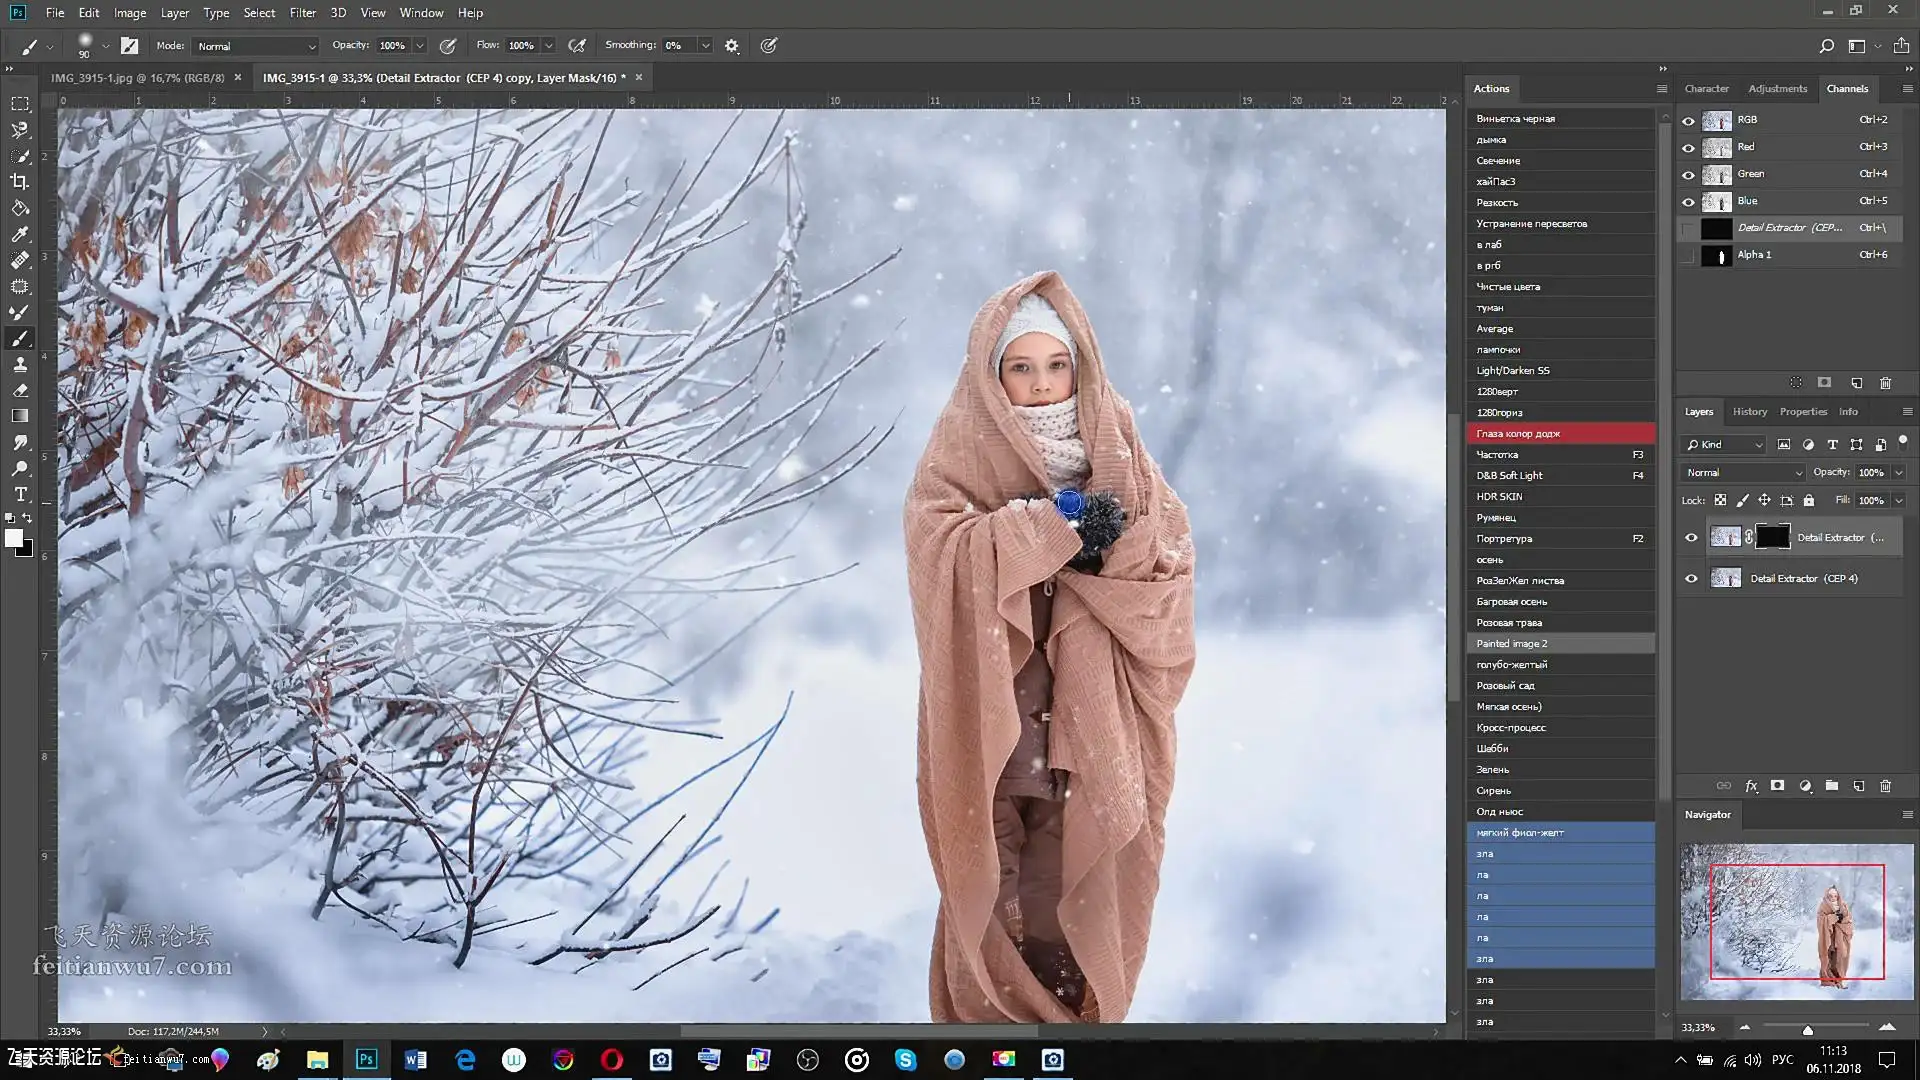Select the Gradient tool
Image resolution: width=1920 pixels, height=1080 pixels.
(19, 417)
